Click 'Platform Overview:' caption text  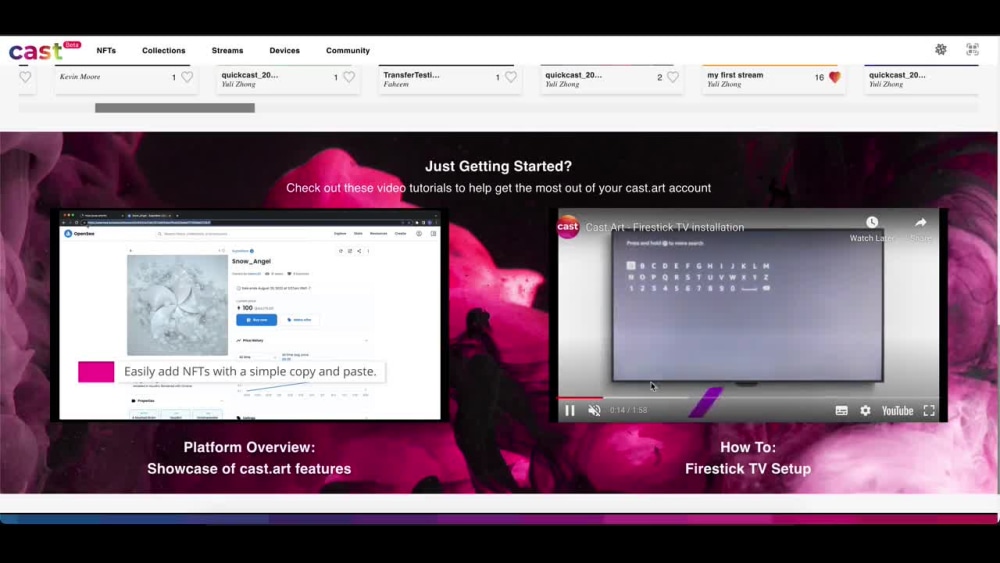pyautogui.click(x=249, y=447)
